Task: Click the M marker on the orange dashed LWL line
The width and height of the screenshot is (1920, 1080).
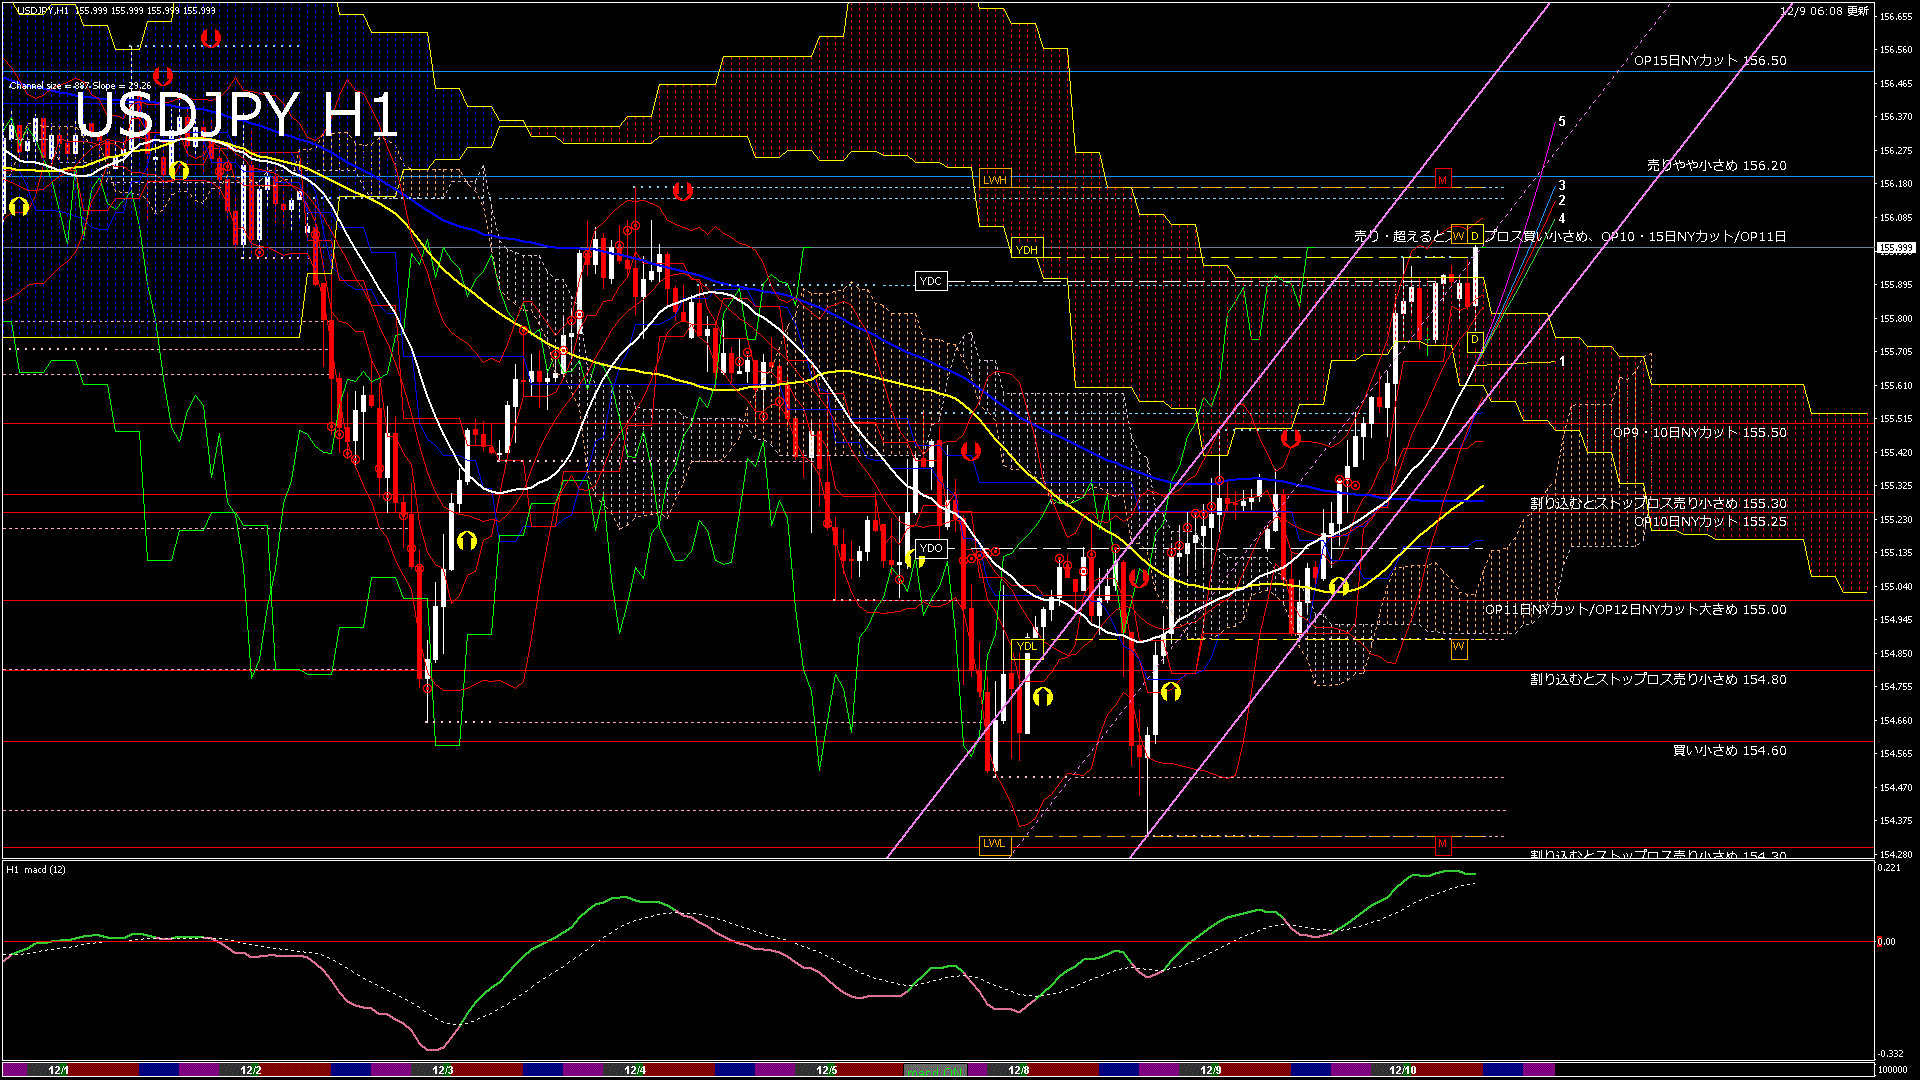Action: (1442, 844)
